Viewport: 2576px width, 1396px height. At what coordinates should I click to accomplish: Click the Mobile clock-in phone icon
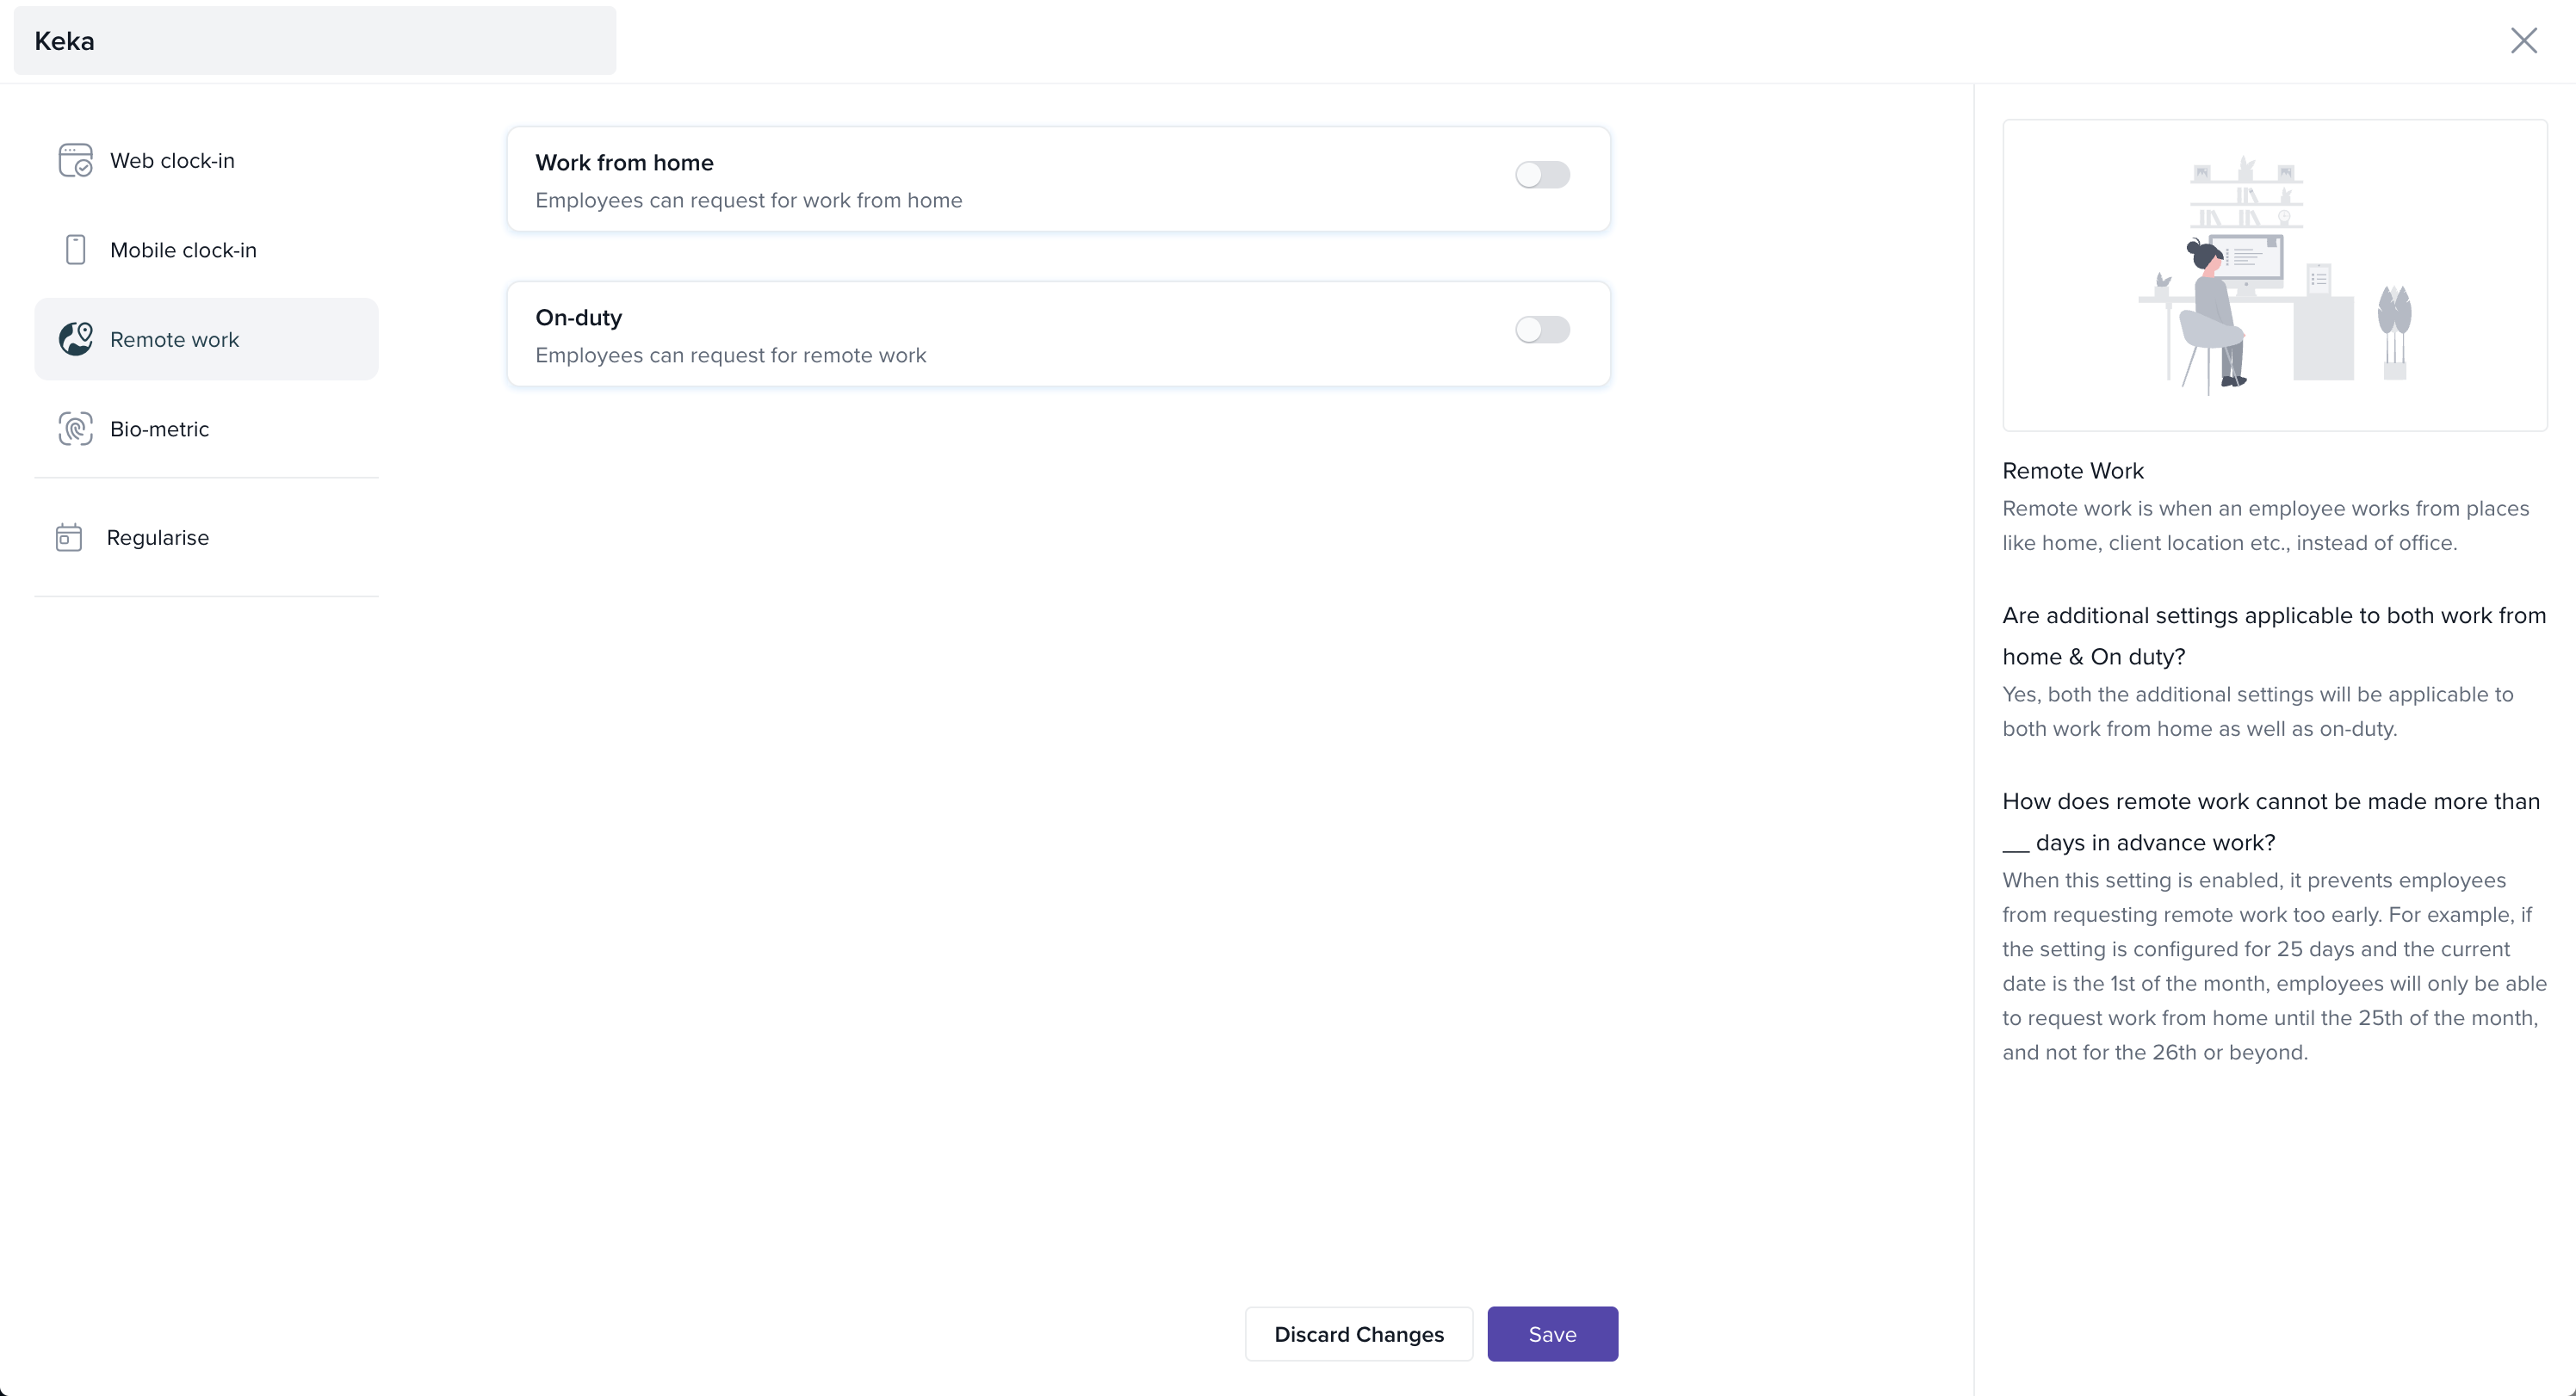point(75,250)
